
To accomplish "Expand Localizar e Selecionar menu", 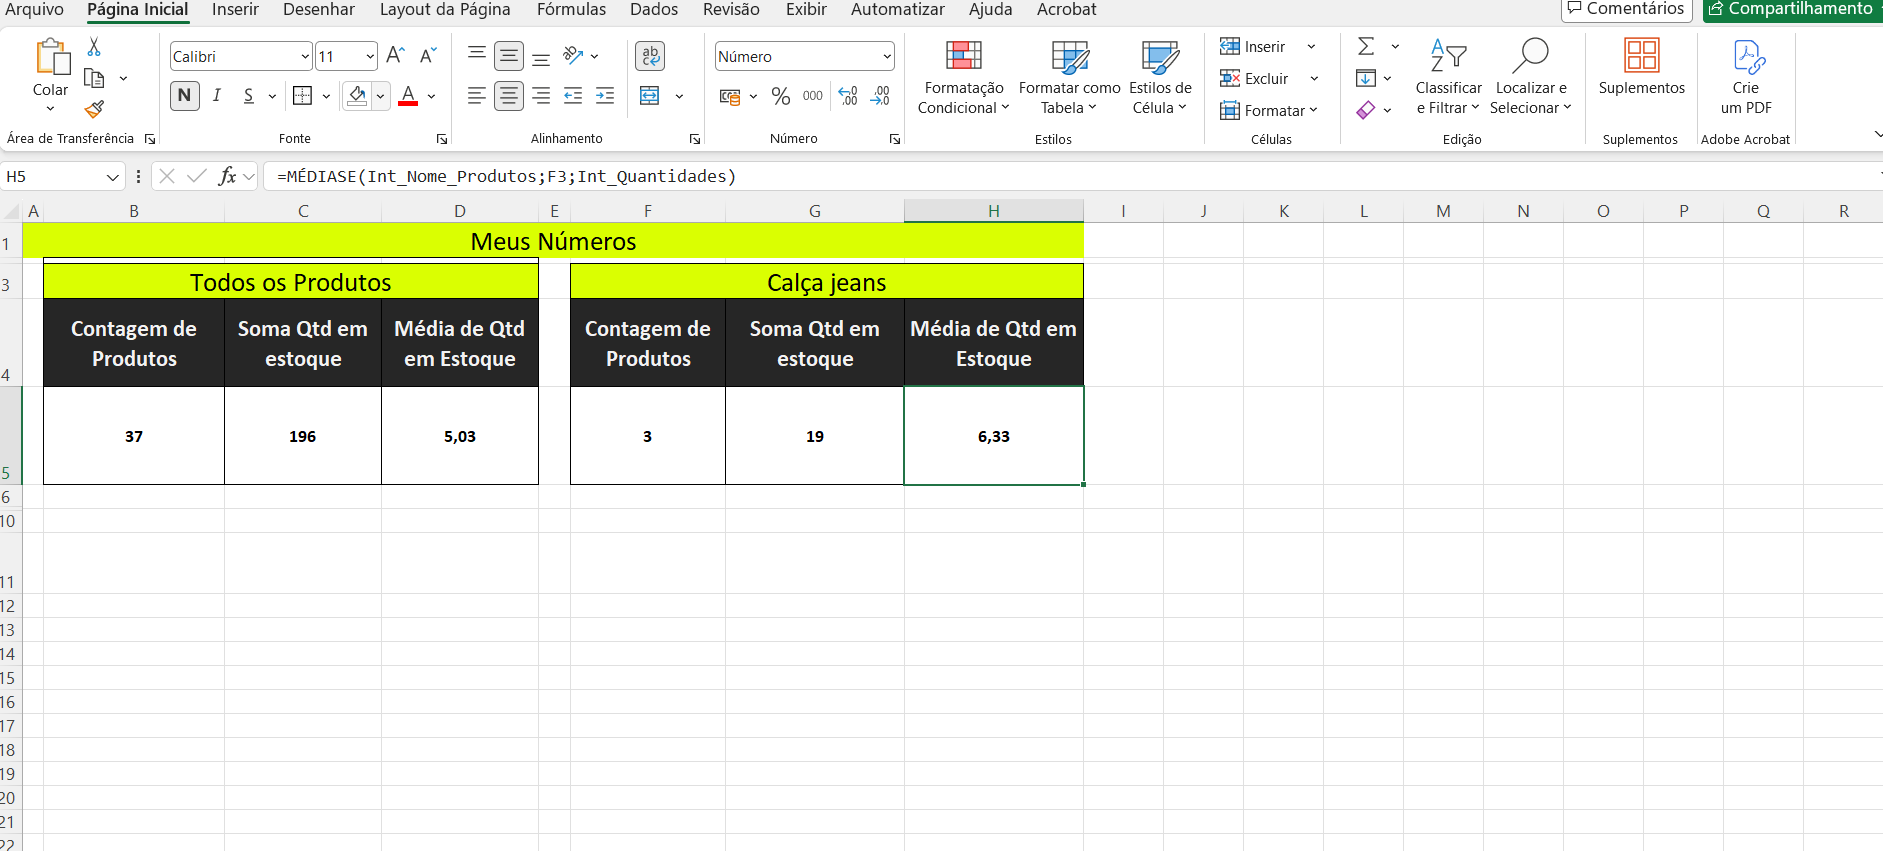I will pyautogui.click(x=1530, y=98).
